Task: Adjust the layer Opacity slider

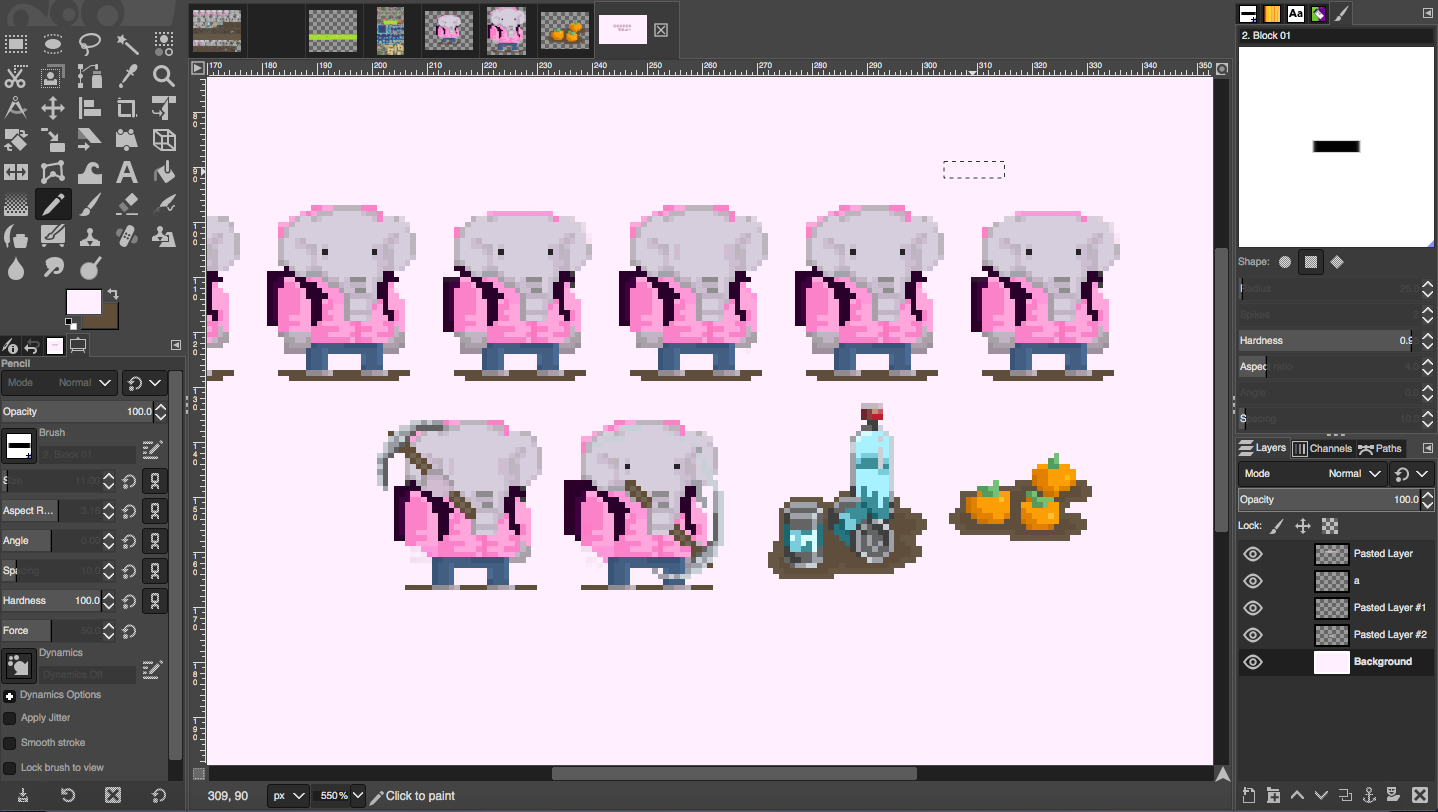Action: pyautogui.click(x=1329, y=500)
